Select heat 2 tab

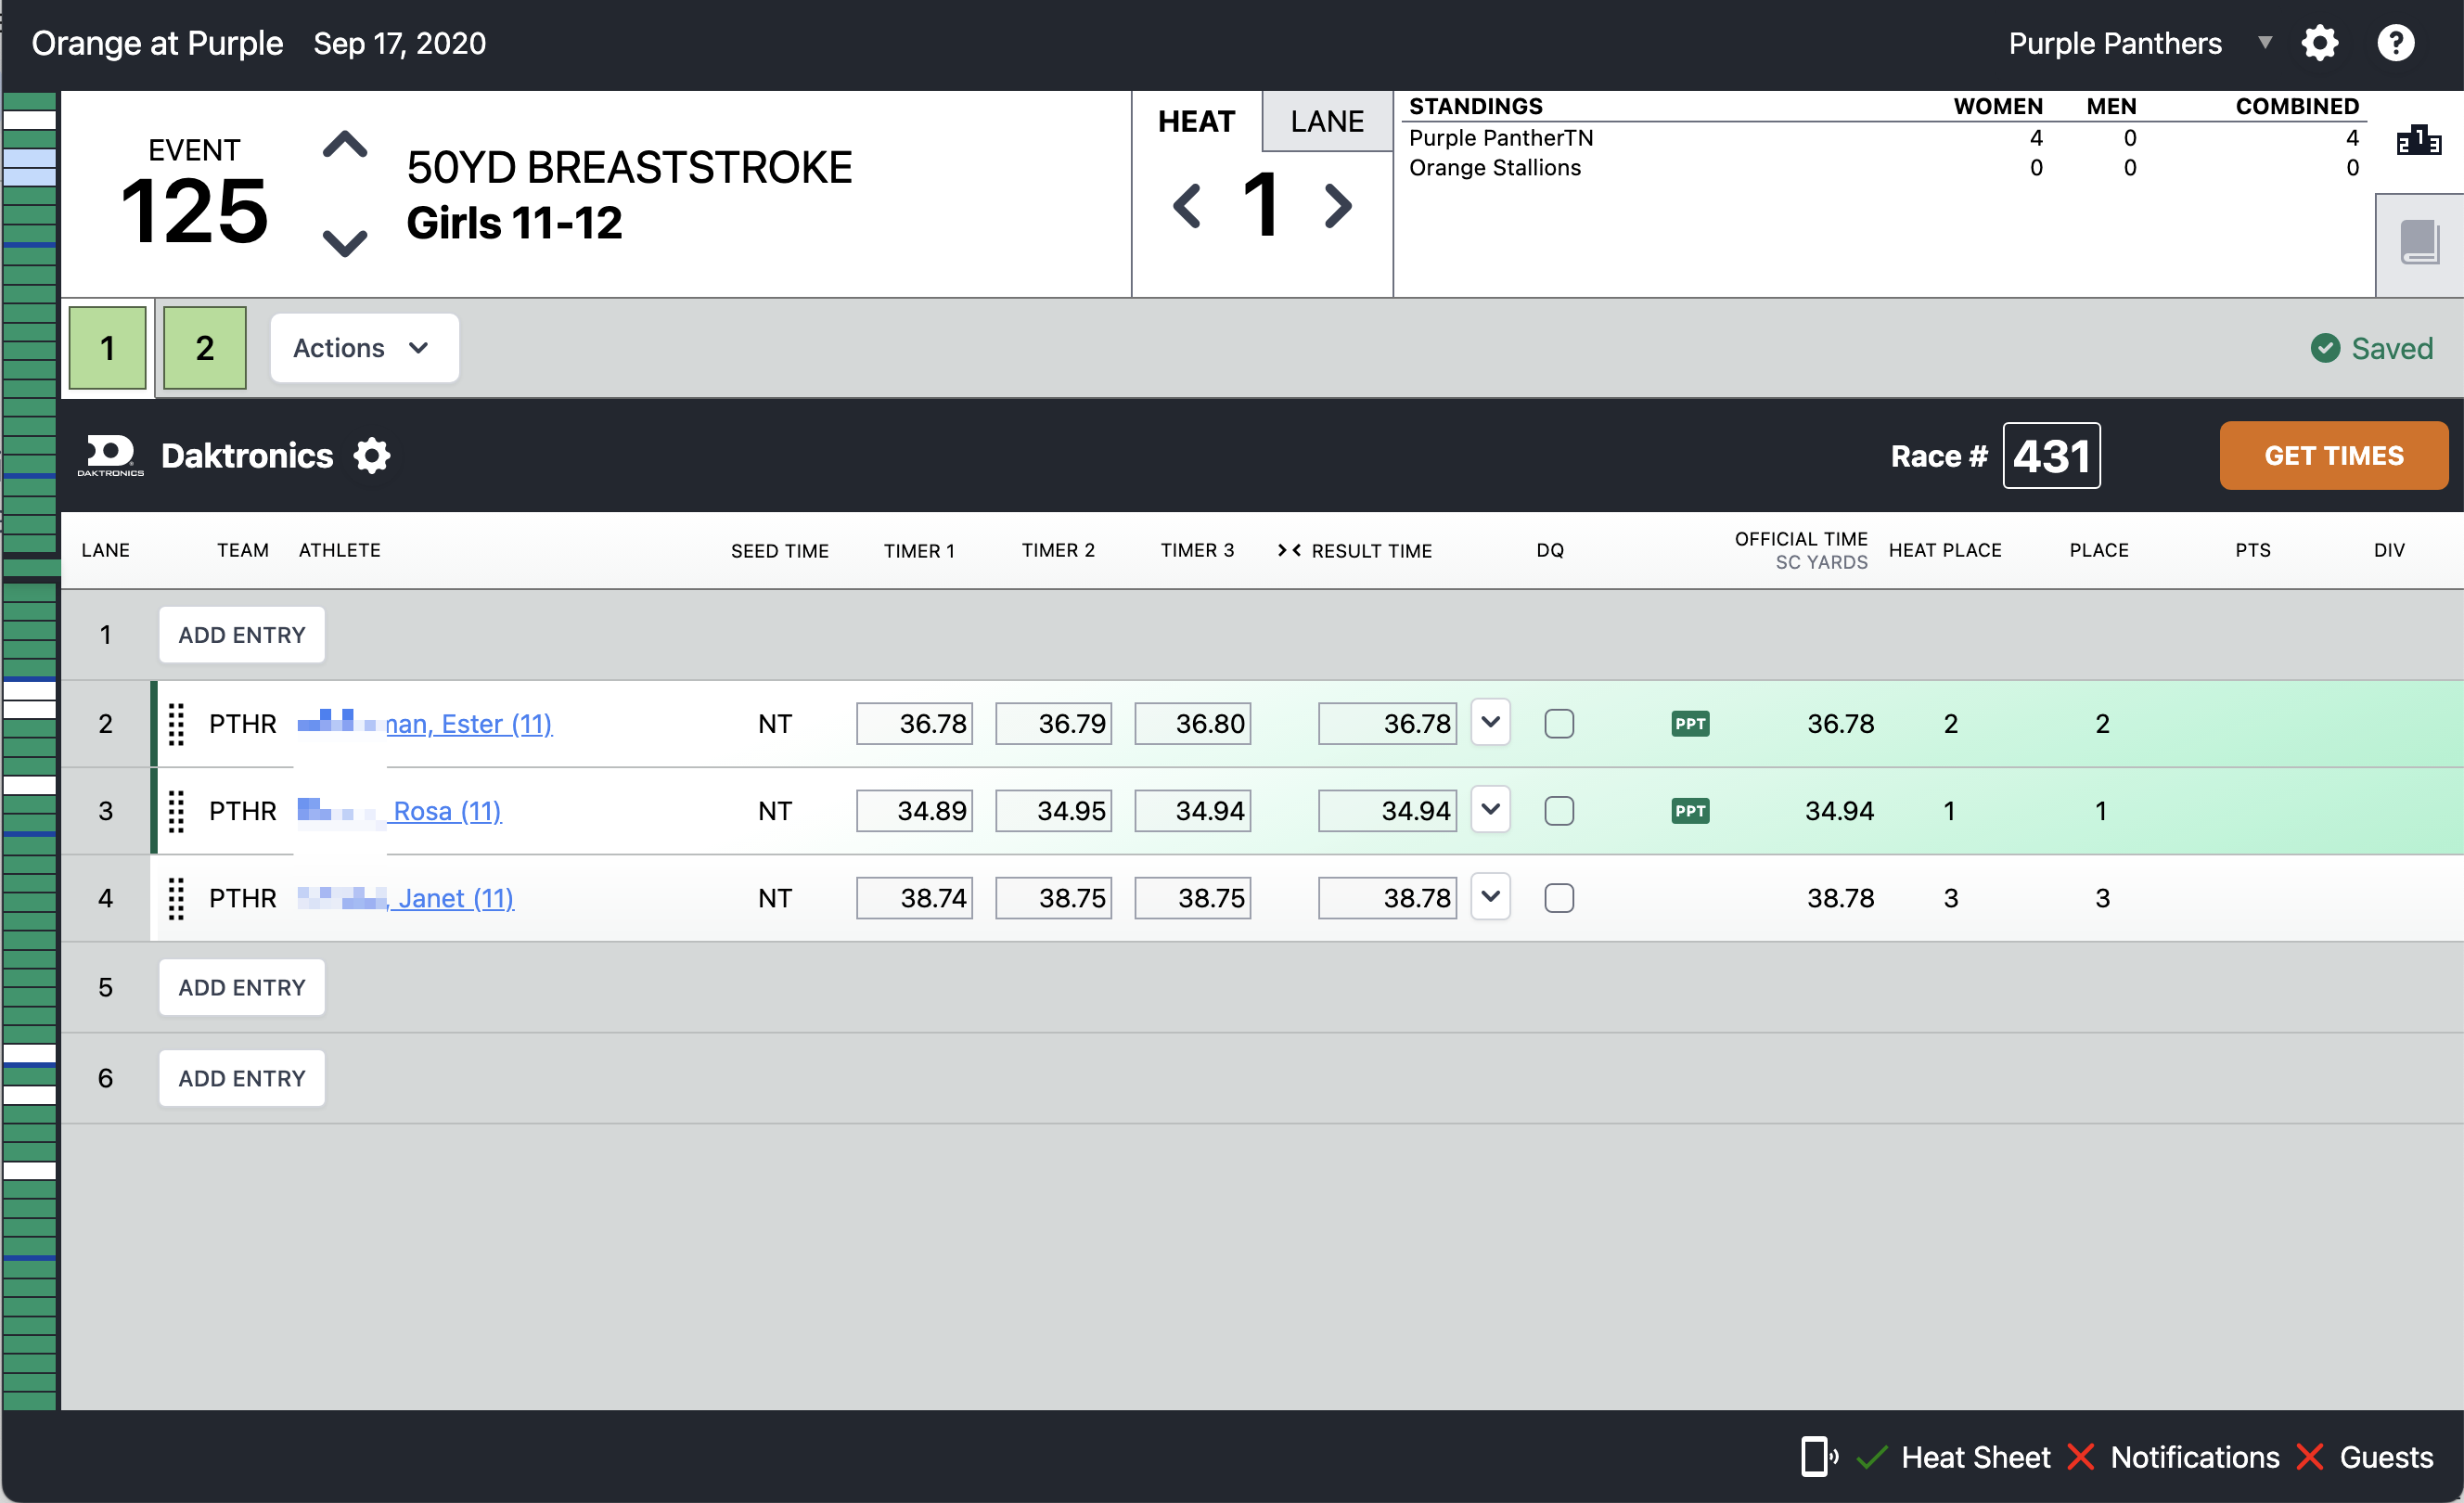point(205,348)
